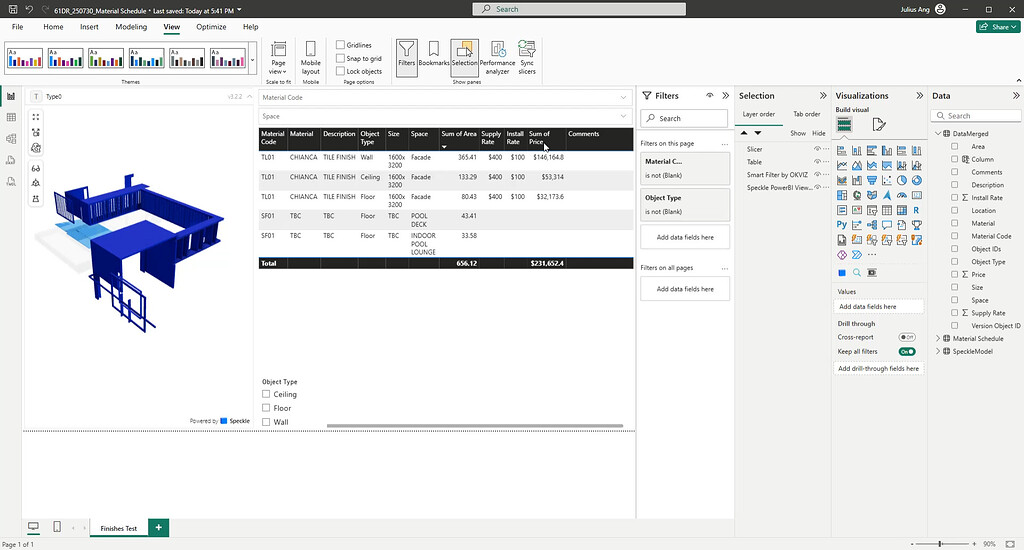This screenshot has height=550, width=1024.
Task: Open the Material Code slicer dropdown
Action: 623,97
